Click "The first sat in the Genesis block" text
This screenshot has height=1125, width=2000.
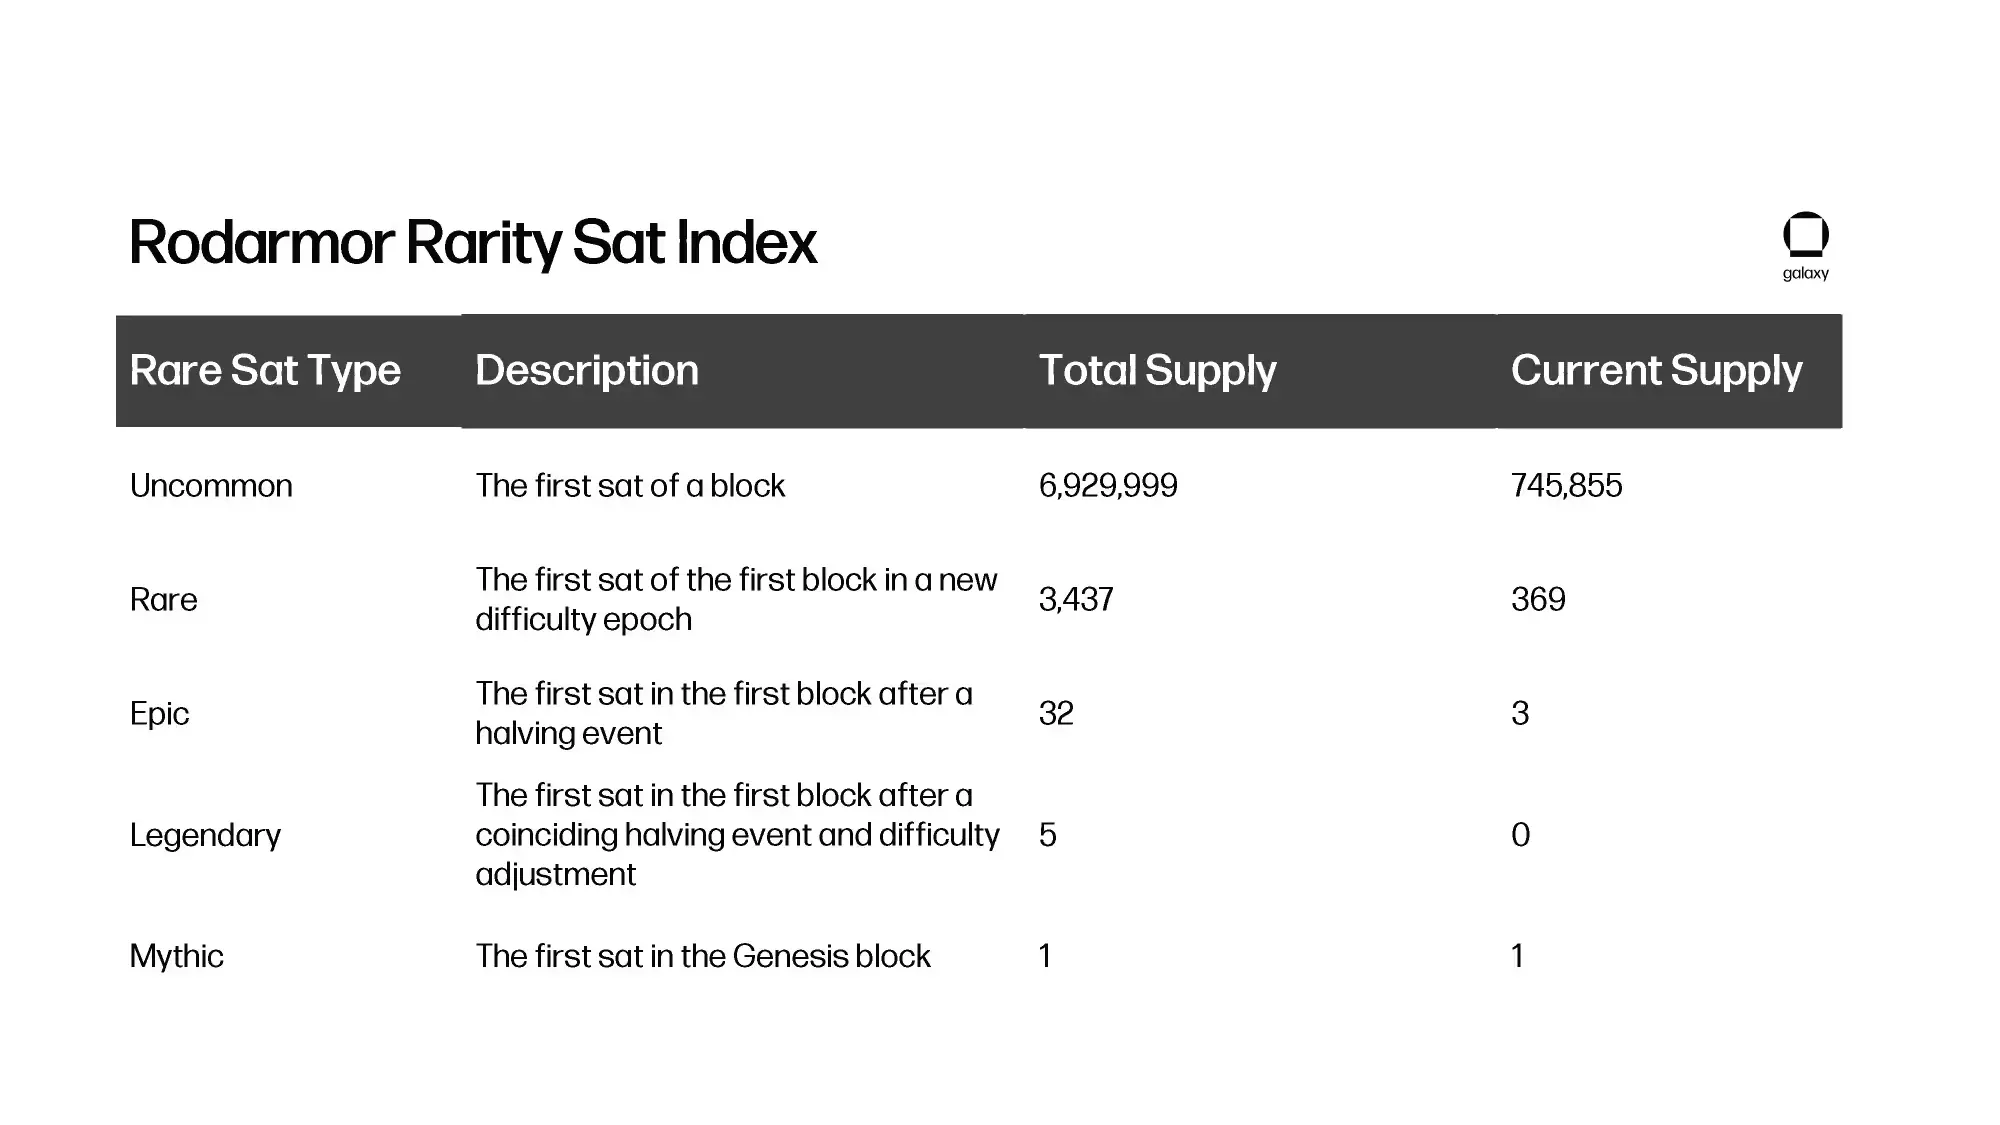pyautogui.click(x=703, y=957)
